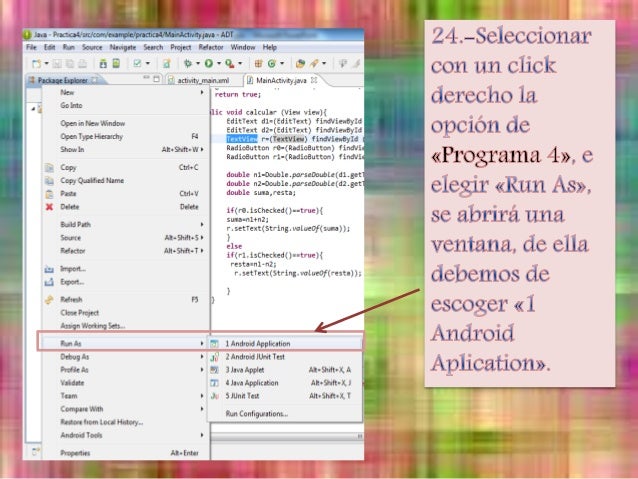
Task: Choose Go Into in the context menu
Action: click(x=126, y=105)
